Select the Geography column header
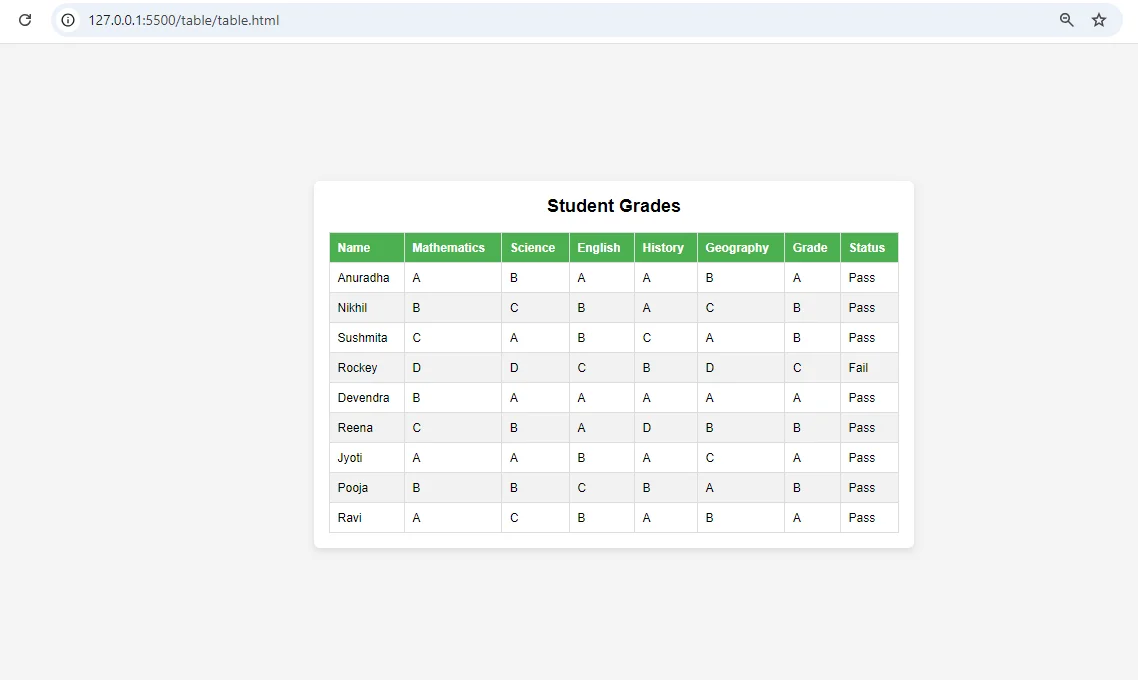 pos(738,247)
